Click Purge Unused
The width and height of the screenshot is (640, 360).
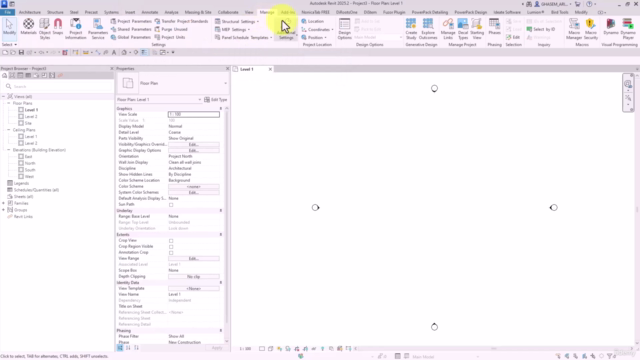(171, 29)
